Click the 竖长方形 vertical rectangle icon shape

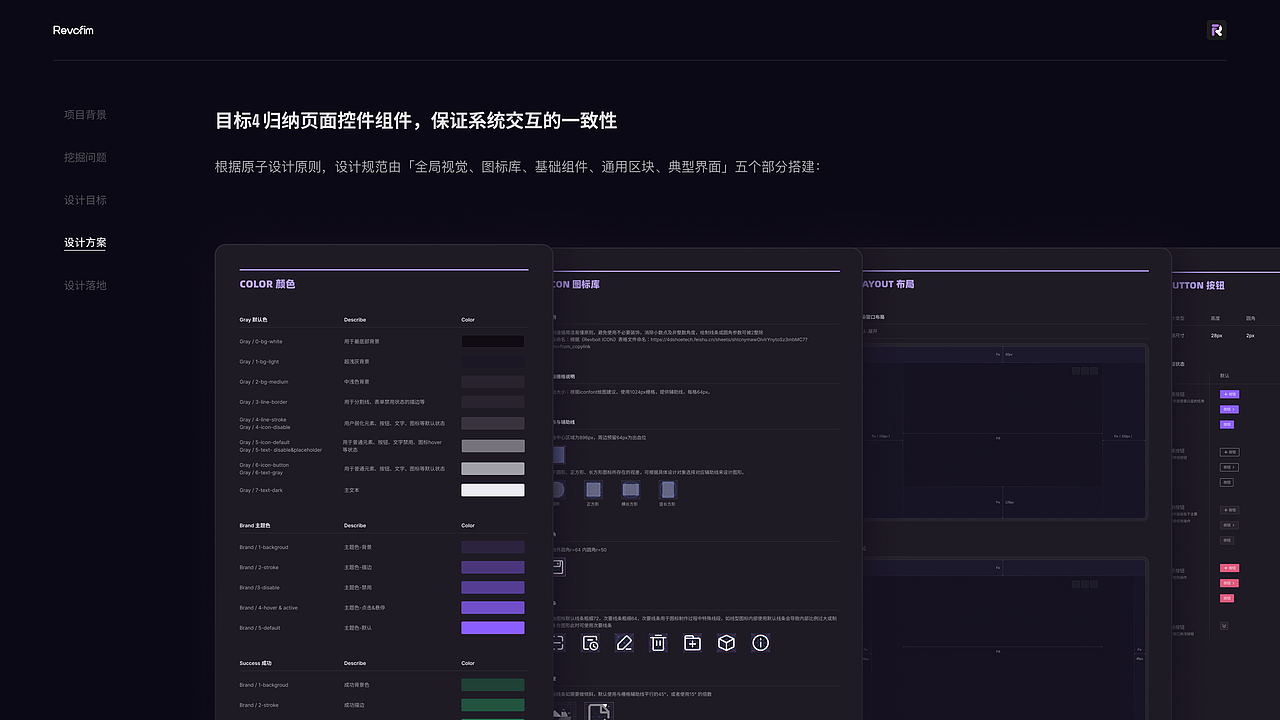click(667, 490)
